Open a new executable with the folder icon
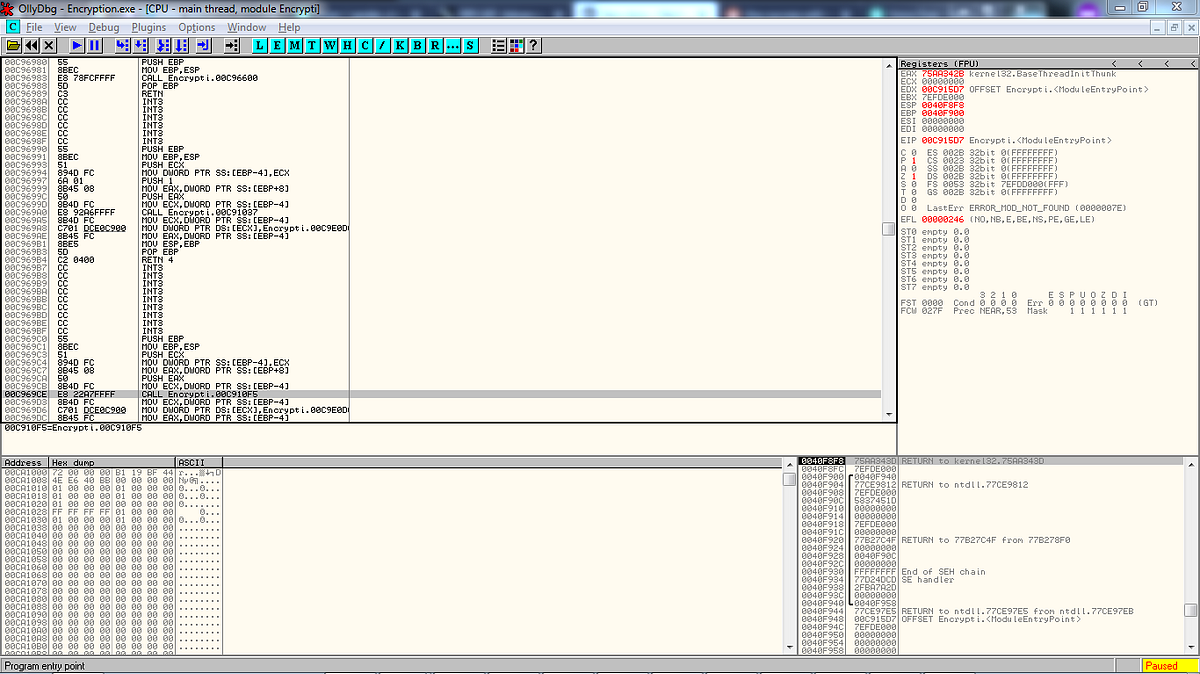The image size is (1200, 674). point(13,45)
